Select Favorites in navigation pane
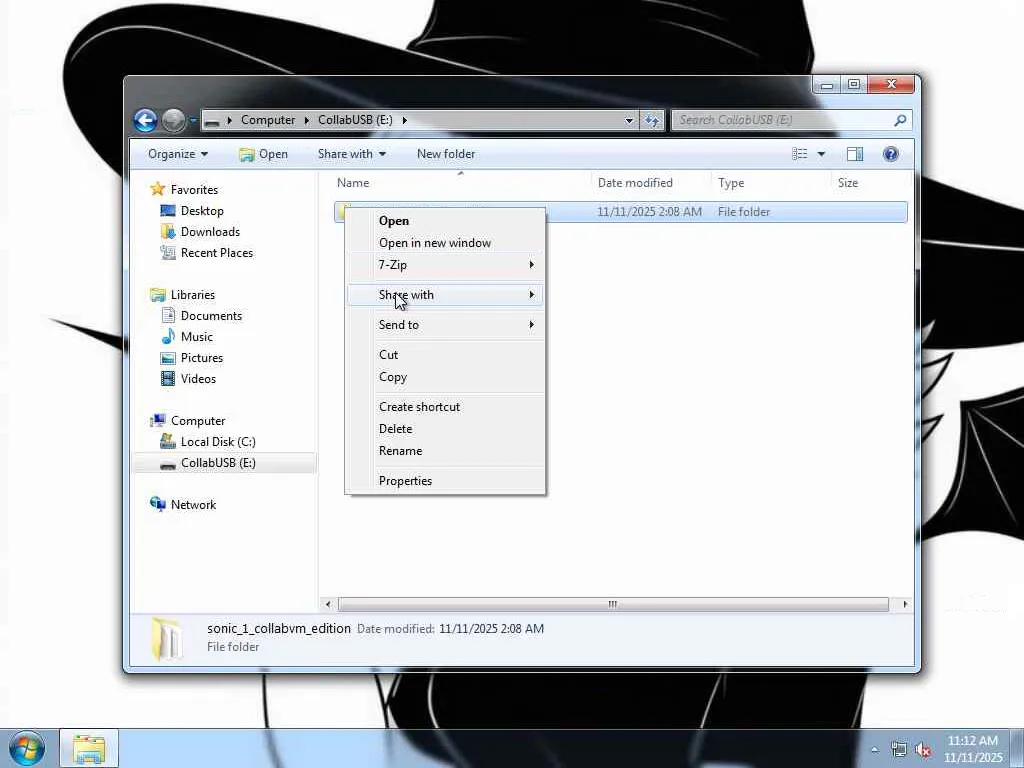Image resolution: width=1024 pixels, height=768 pixels. 194,189
